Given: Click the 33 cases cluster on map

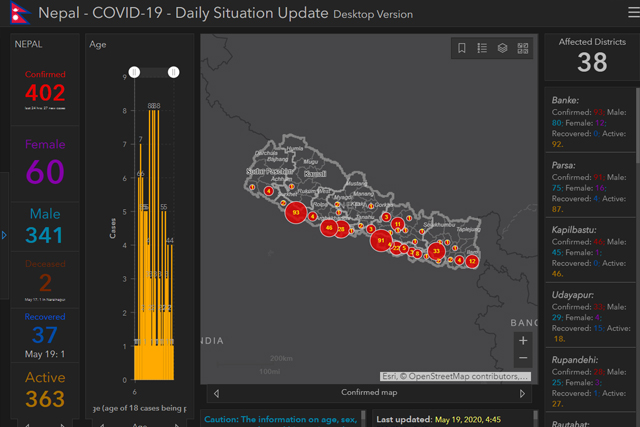Looking at the screenshot, I should click(436, 251).
